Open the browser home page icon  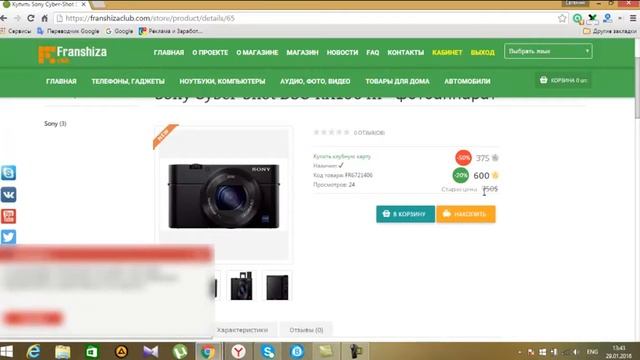[44, 18]
